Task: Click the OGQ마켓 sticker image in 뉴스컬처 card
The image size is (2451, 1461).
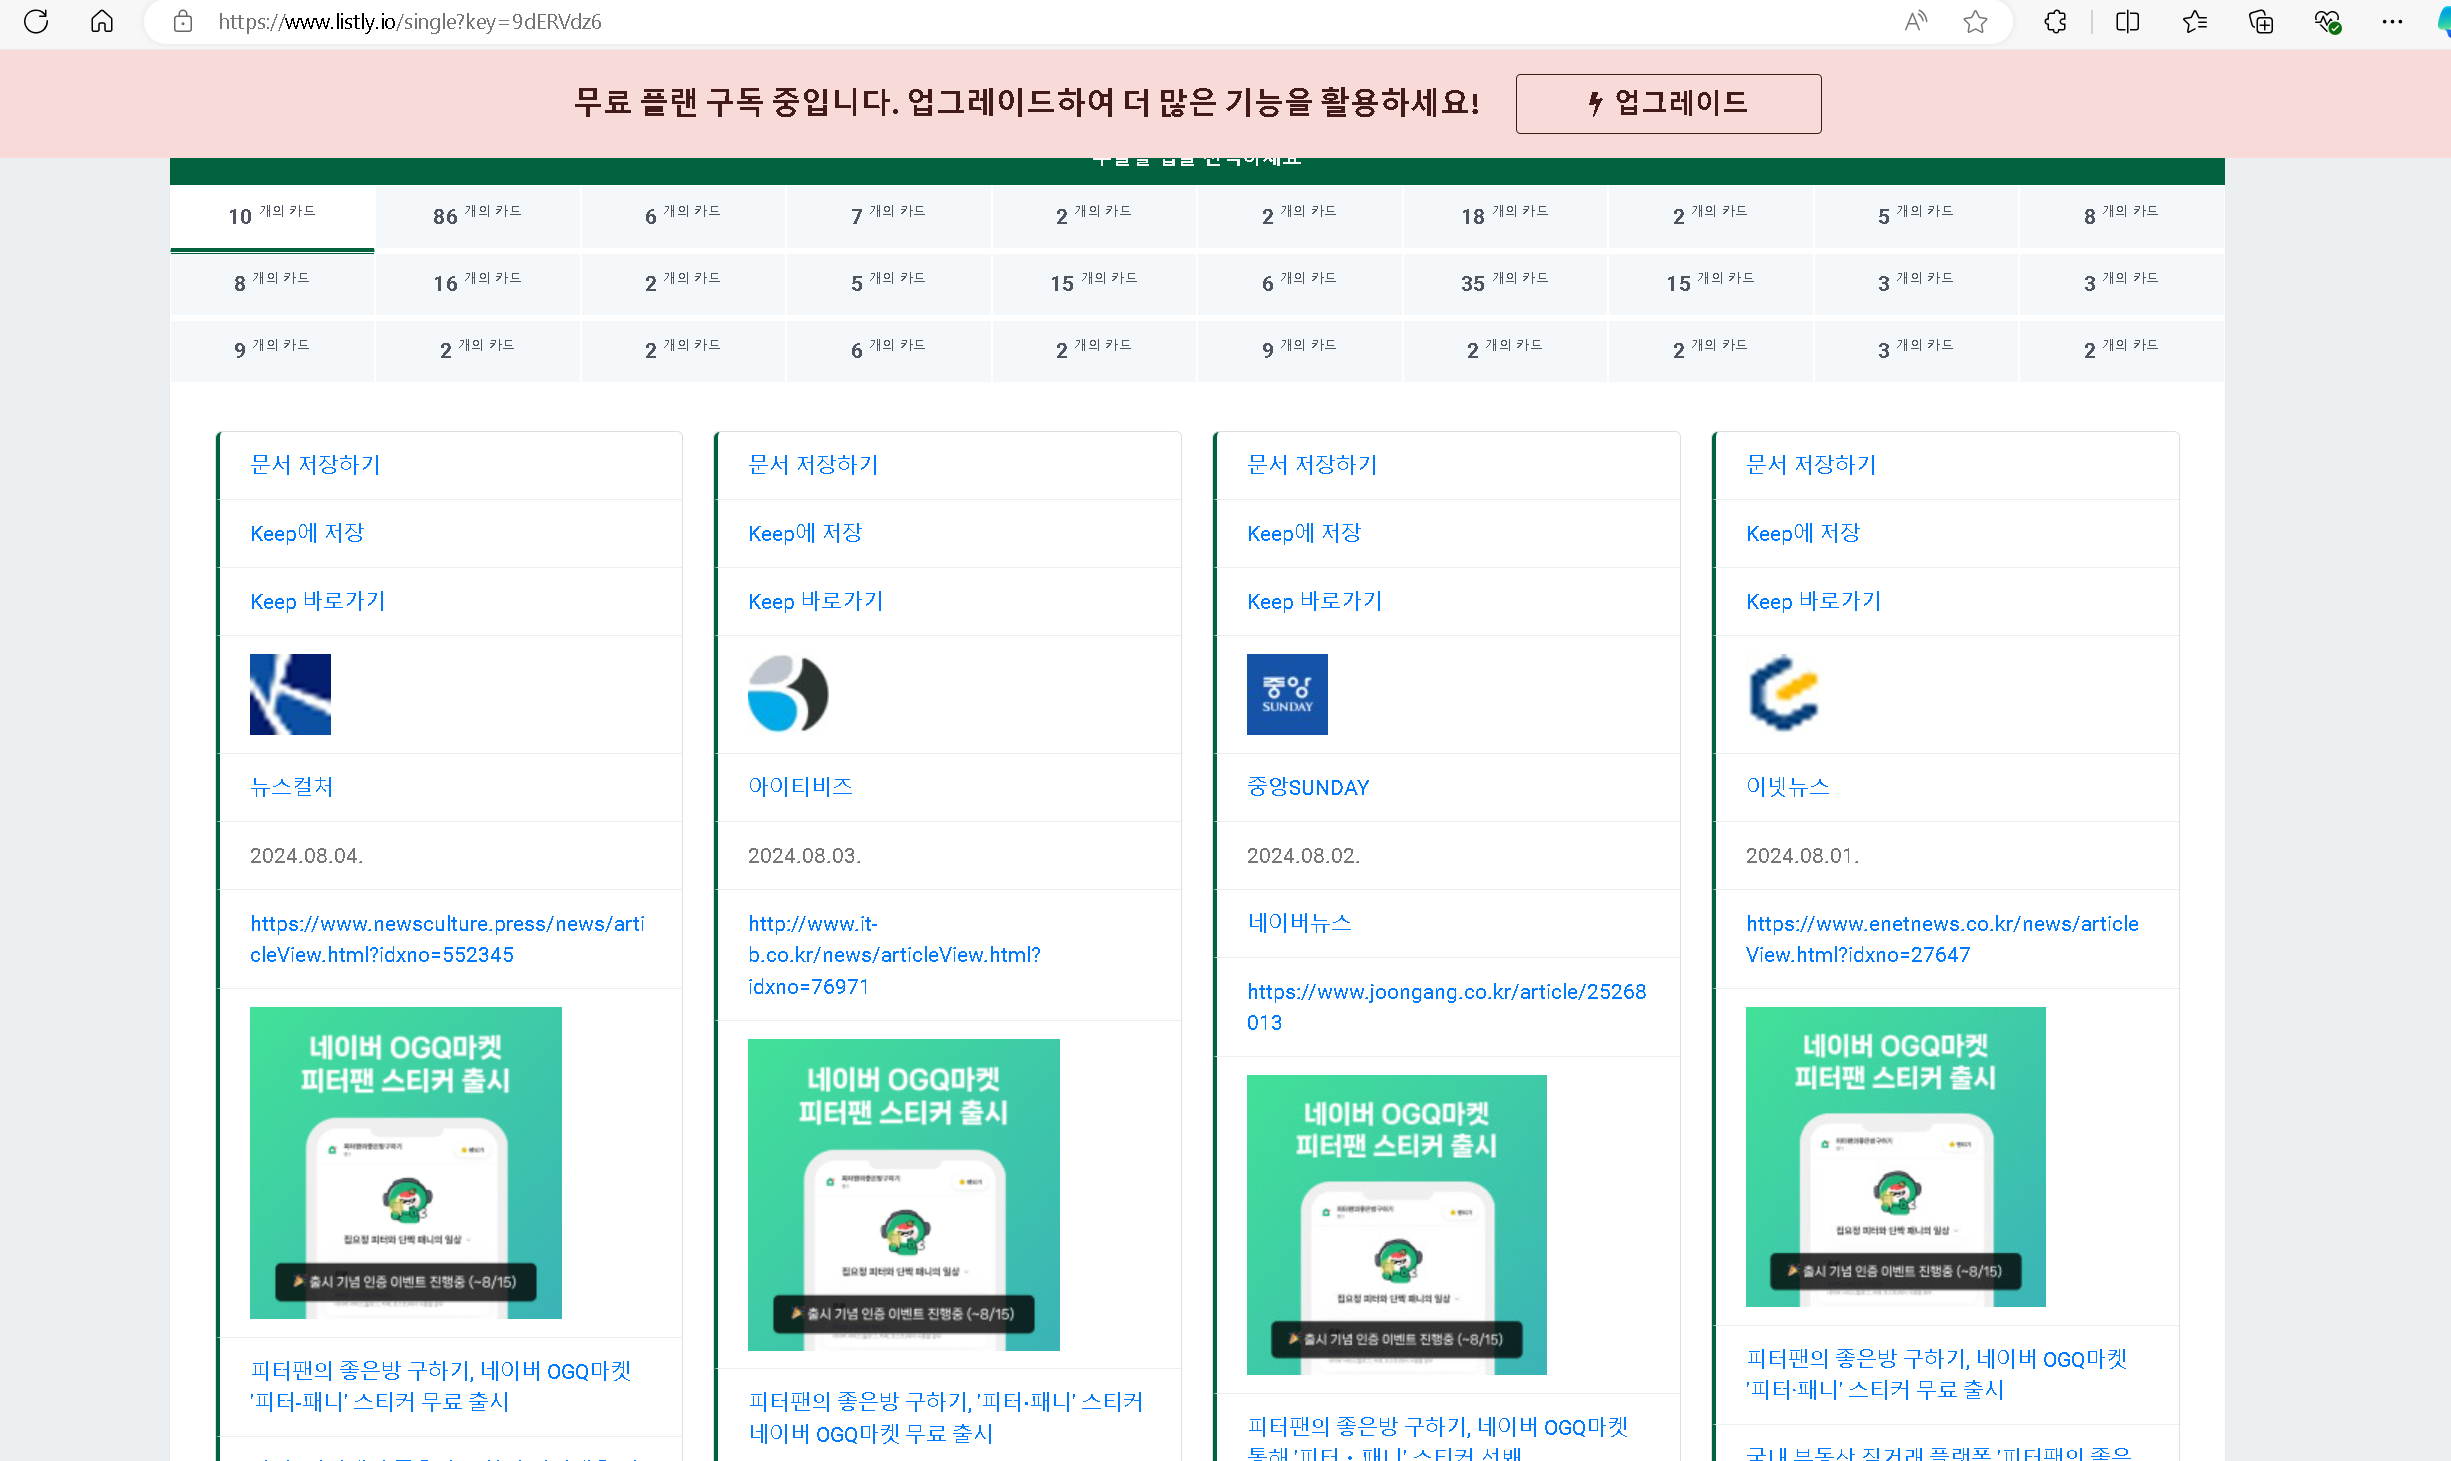Action: [x=406, y=1163]
